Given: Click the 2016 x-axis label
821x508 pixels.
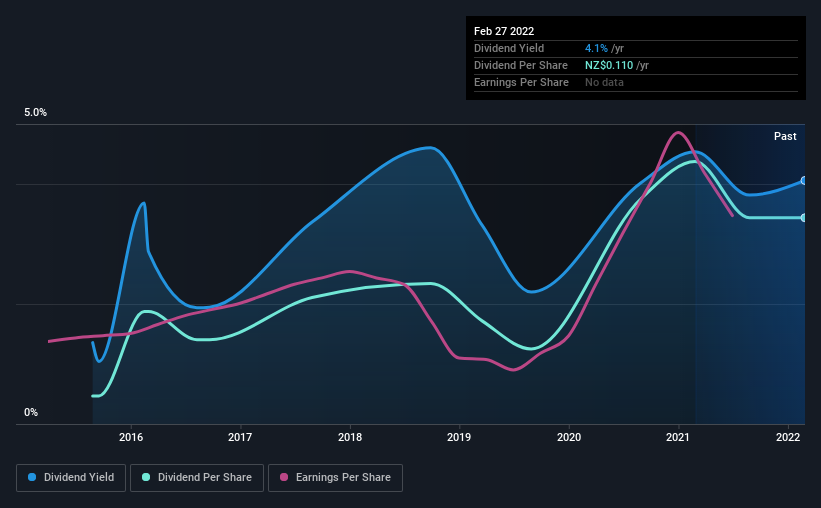Looking at the screenshot, I should click(x=131, y=437).
